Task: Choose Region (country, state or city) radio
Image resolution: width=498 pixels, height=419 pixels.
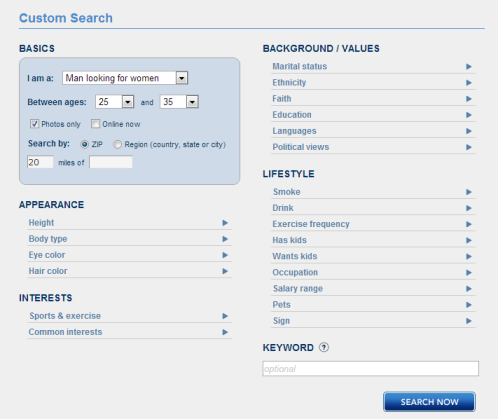Action: pyautogui.click(x=117, y=144)
